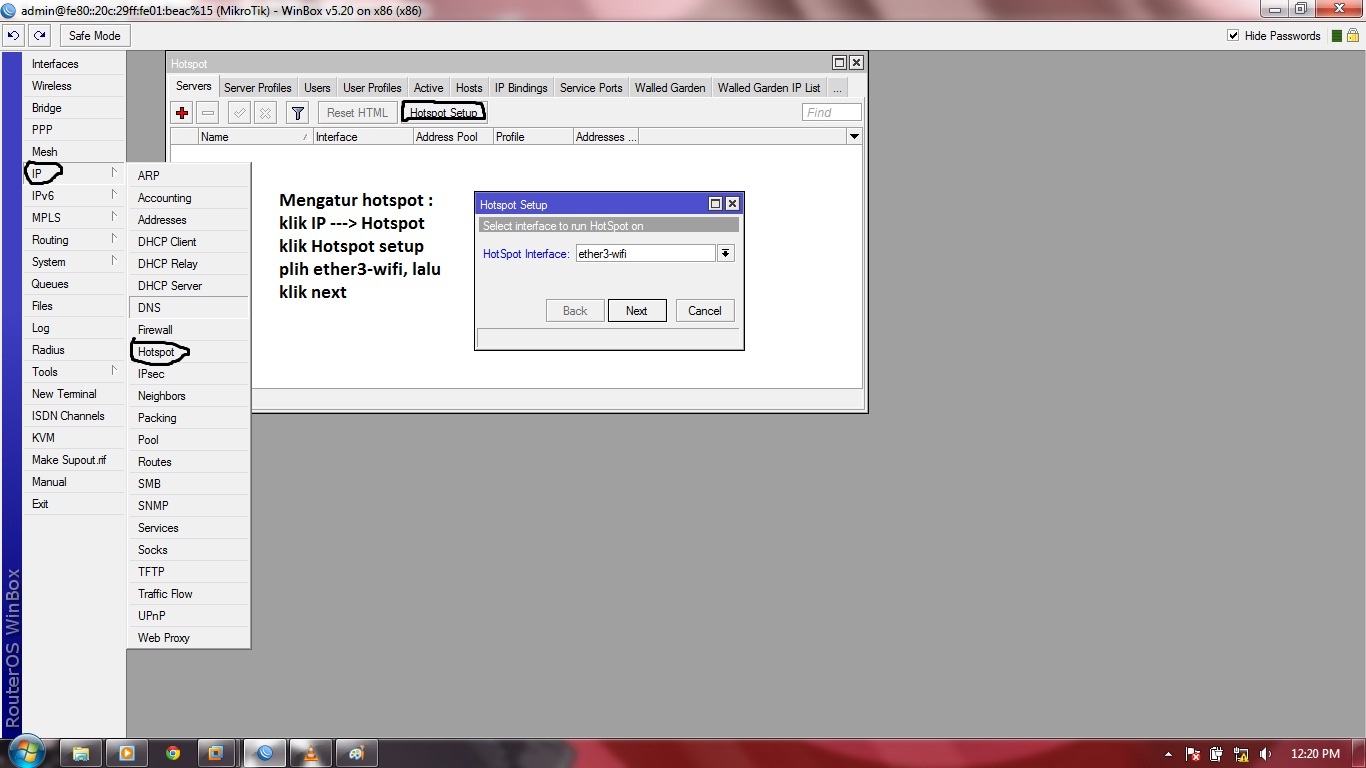Screen dimensions: 1366x768
Task: Expand the System submenu
Action: (x=74, y=262)
